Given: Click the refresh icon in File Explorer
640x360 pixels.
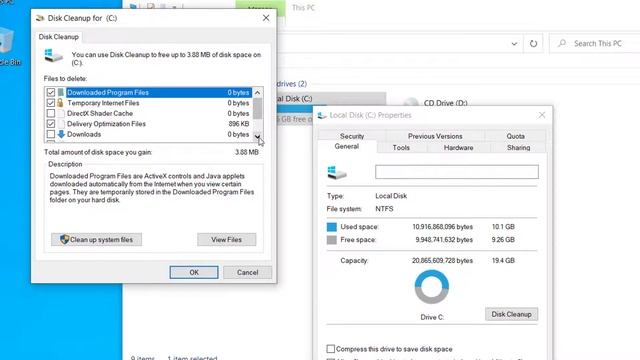Looking at the screenshot, I should click(x=533, y=43).
